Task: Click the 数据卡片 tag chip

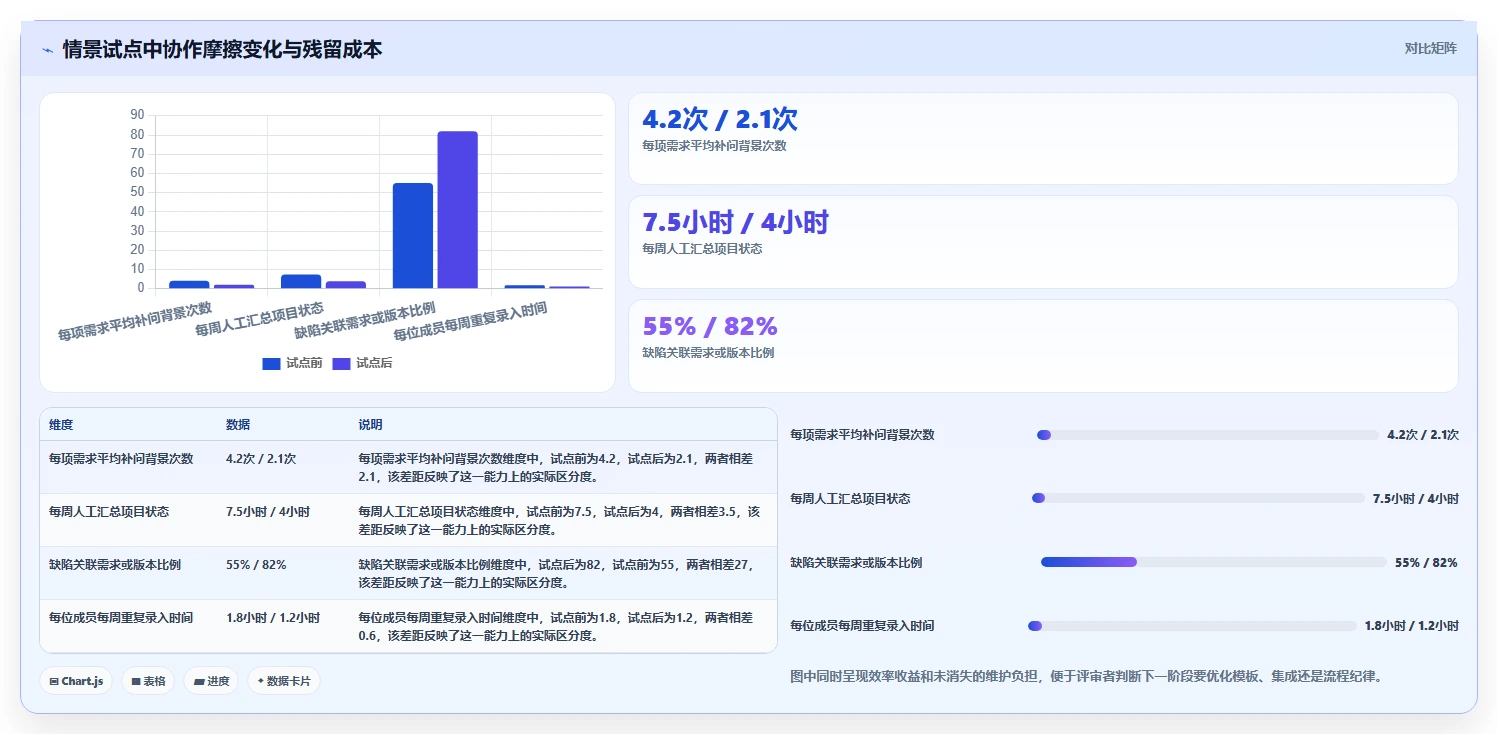Action: (284, 681)
